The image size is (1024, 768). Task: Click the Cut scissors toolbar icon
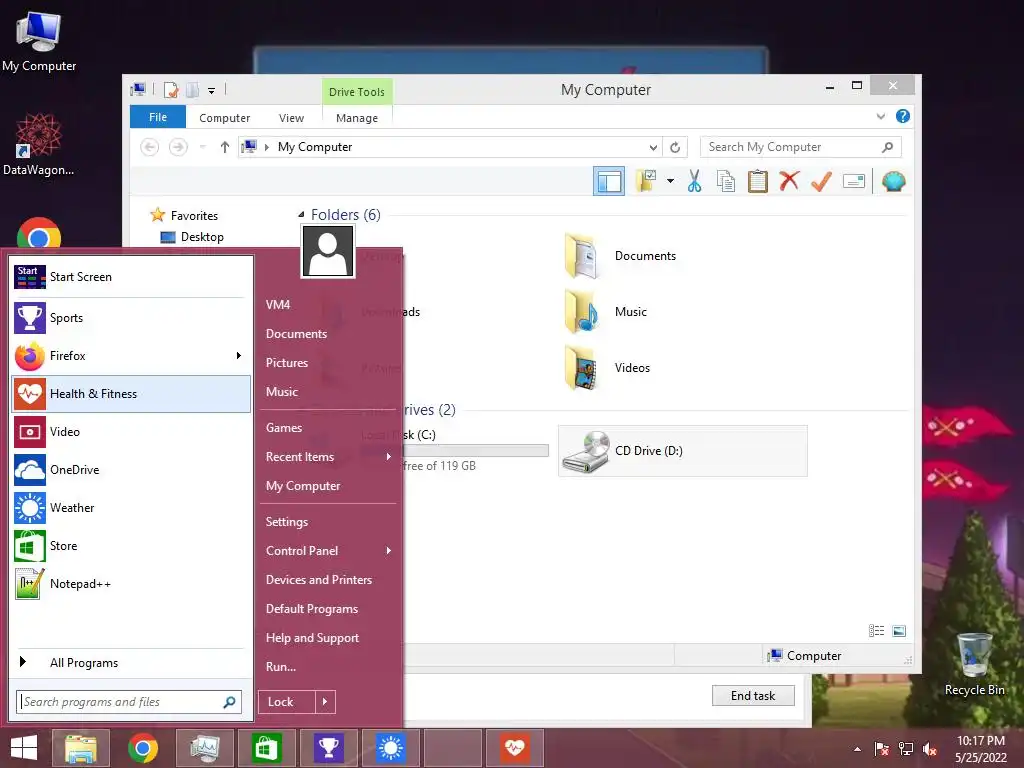[694, 182]
